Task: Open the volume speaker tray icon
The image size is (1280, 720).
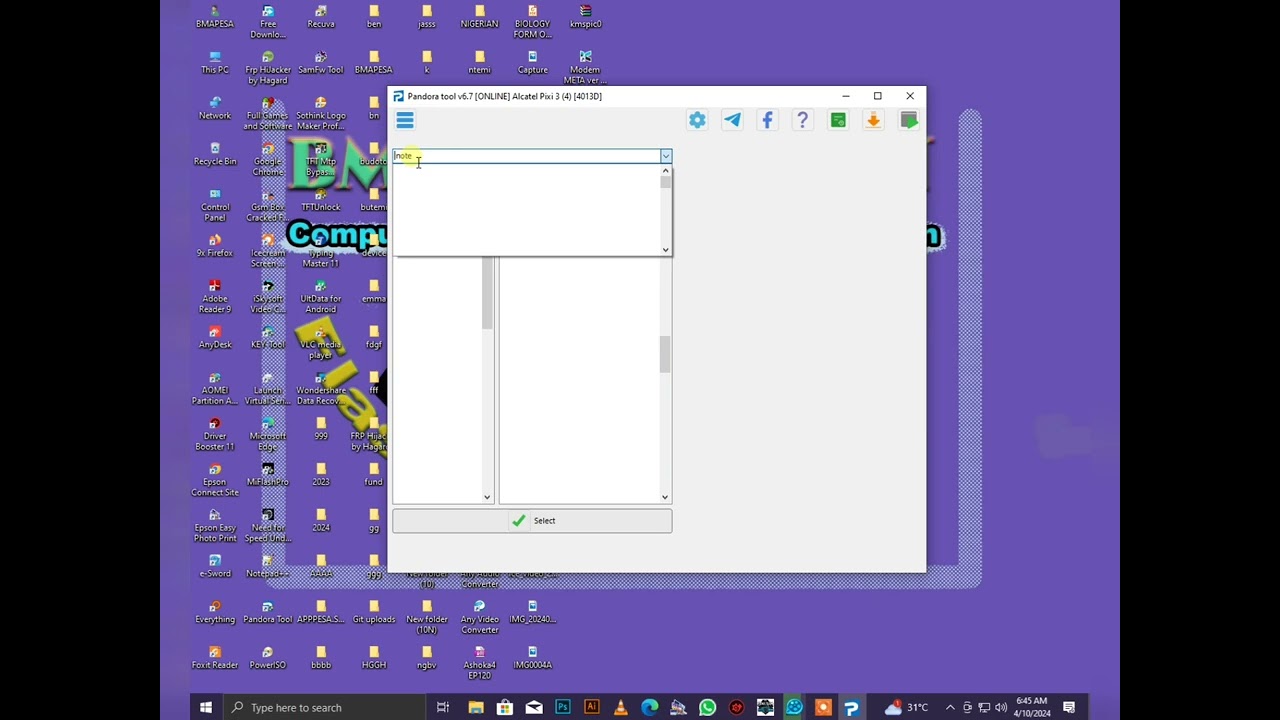Action: tap(1001, 708)
